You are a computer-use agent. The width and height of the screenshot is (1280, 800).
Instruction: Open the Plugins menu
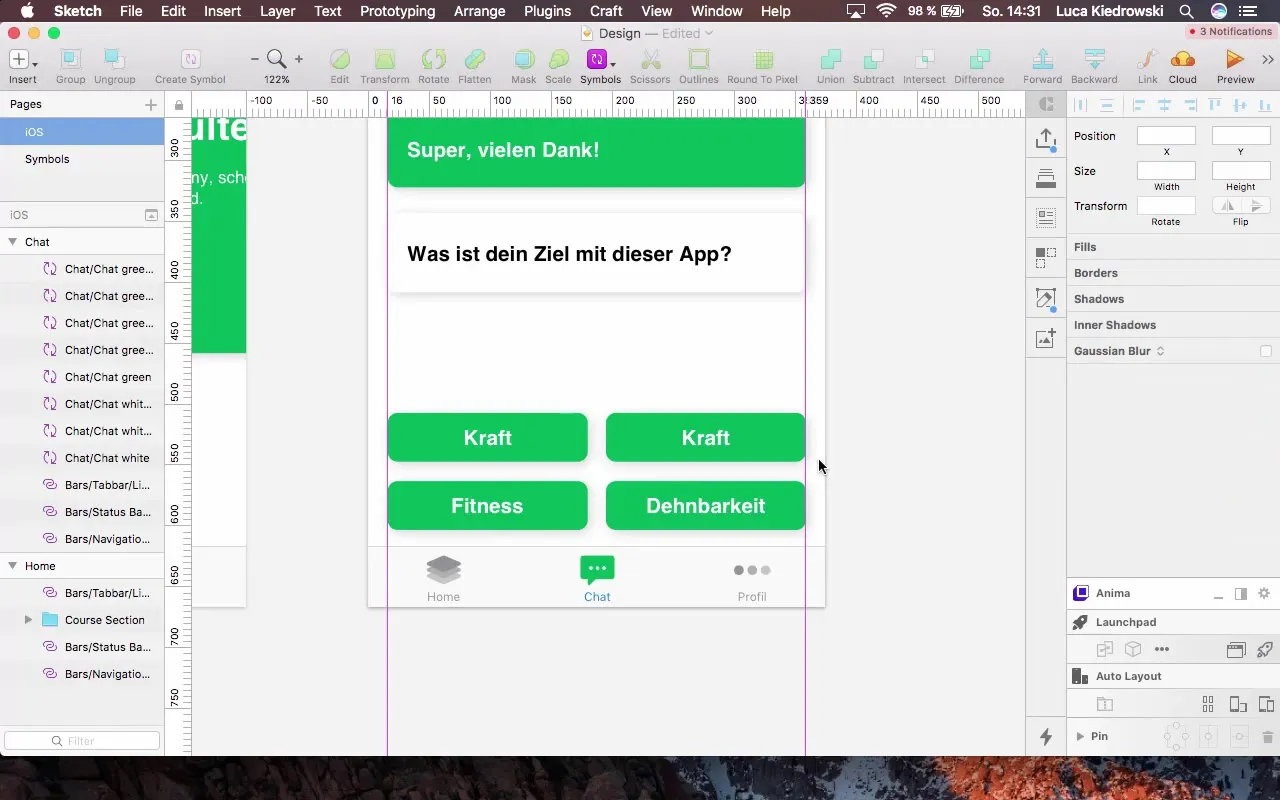[547, 11]
